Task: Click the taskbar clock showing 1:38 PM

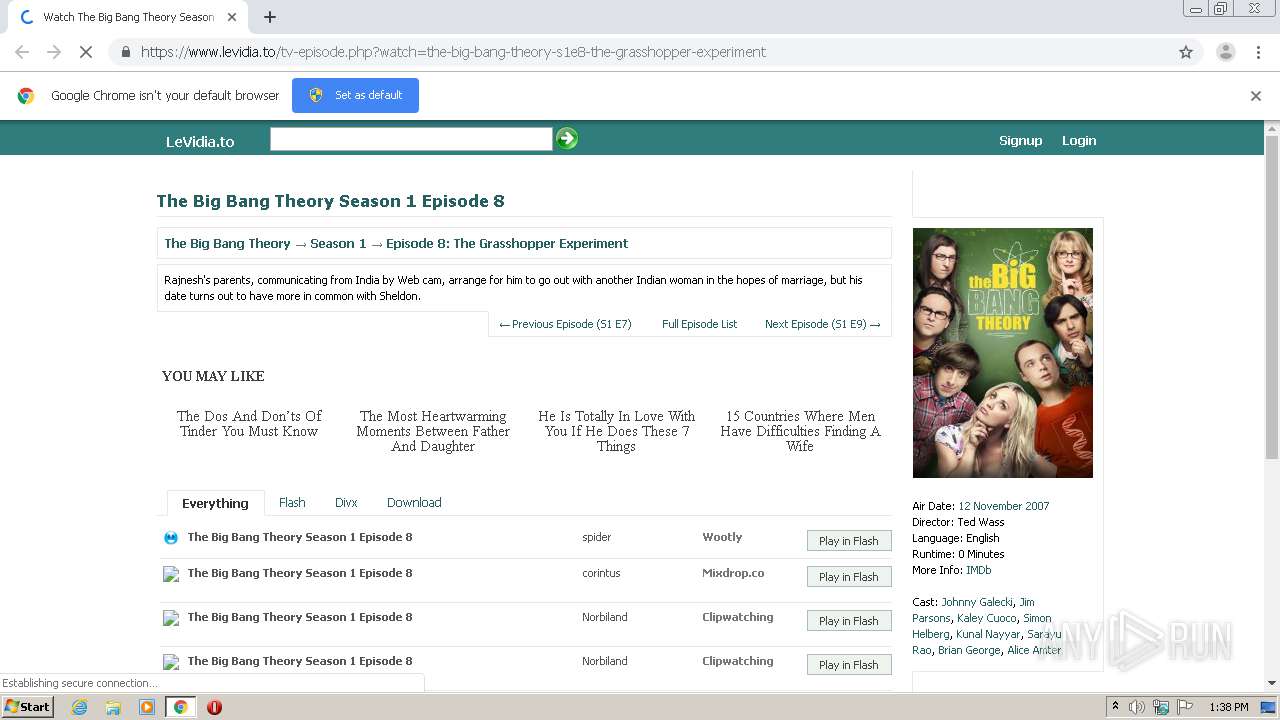Action: (x=1228, y=707)
